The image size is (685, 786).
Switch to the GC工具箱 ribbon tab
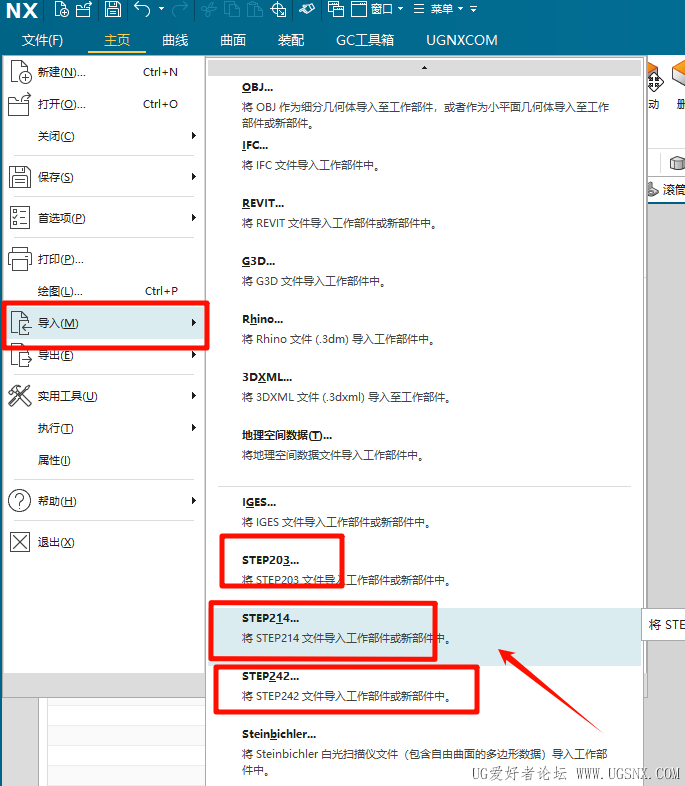point(365,40)
